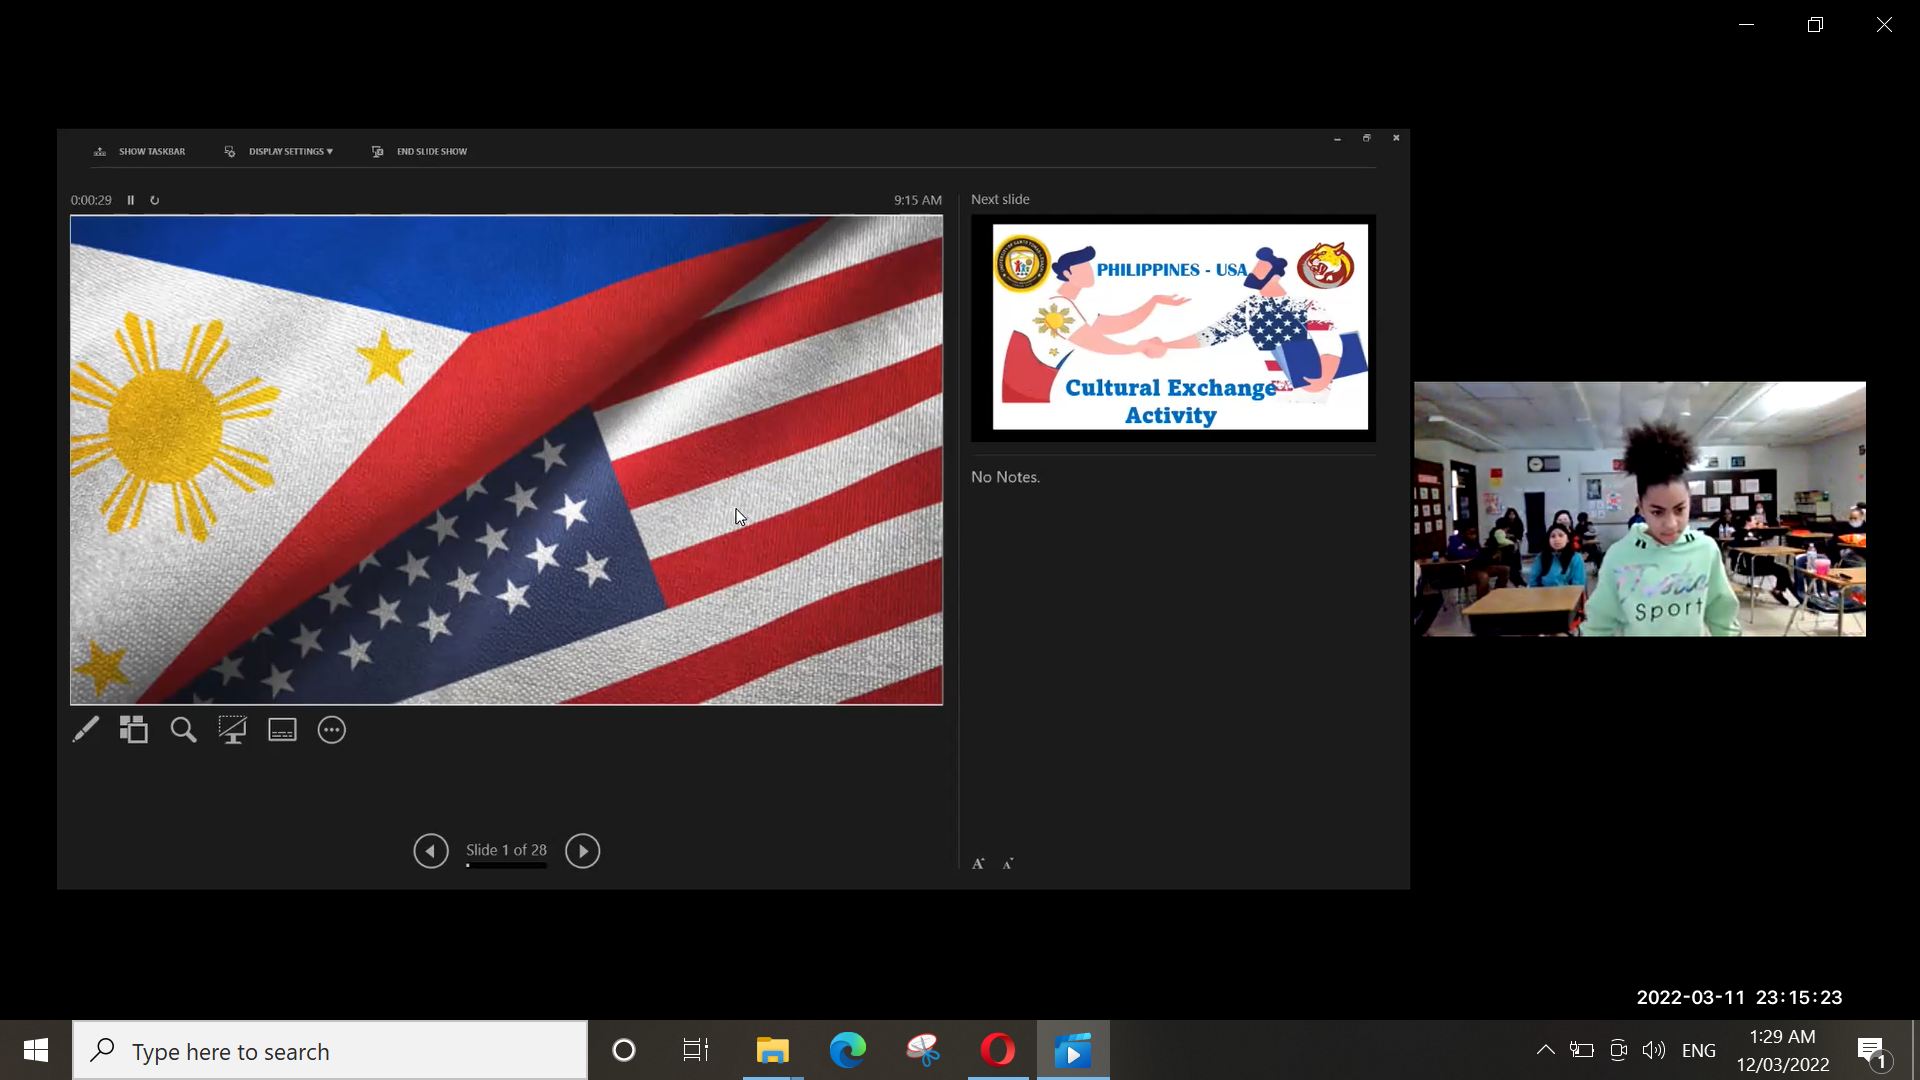Open the see all slides view
This screenshot has height=1080, width=1920.
(x=134, y=730)
